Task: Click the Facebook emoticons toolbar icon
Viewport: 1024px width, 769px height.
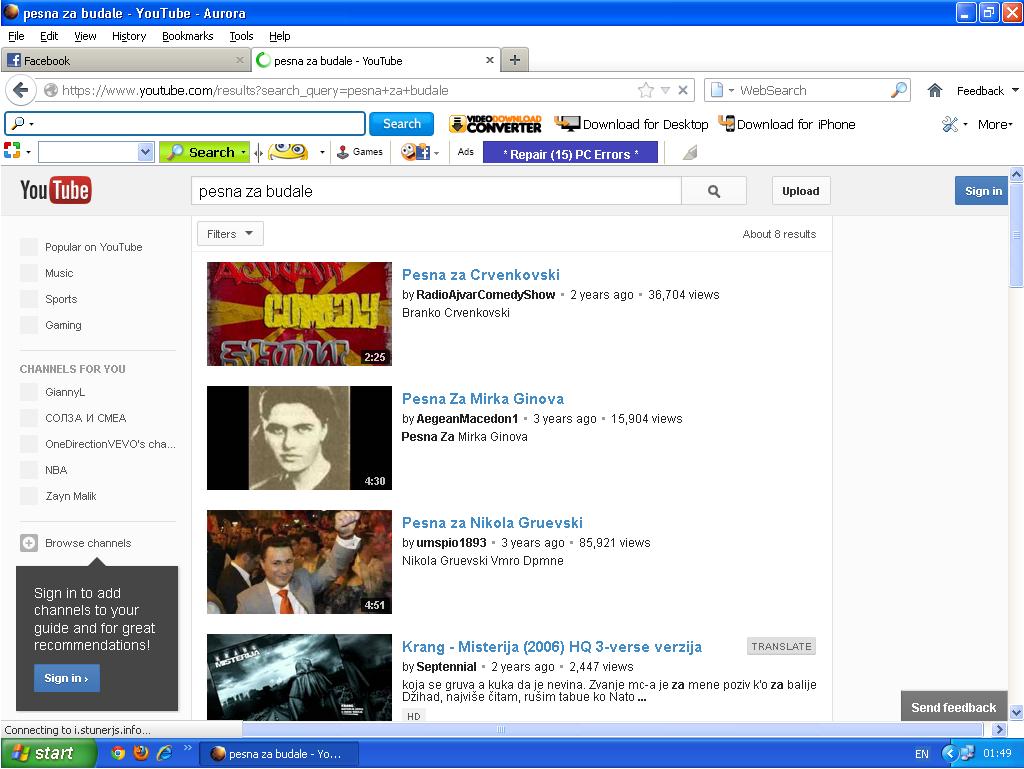Action: pos(415,152)
